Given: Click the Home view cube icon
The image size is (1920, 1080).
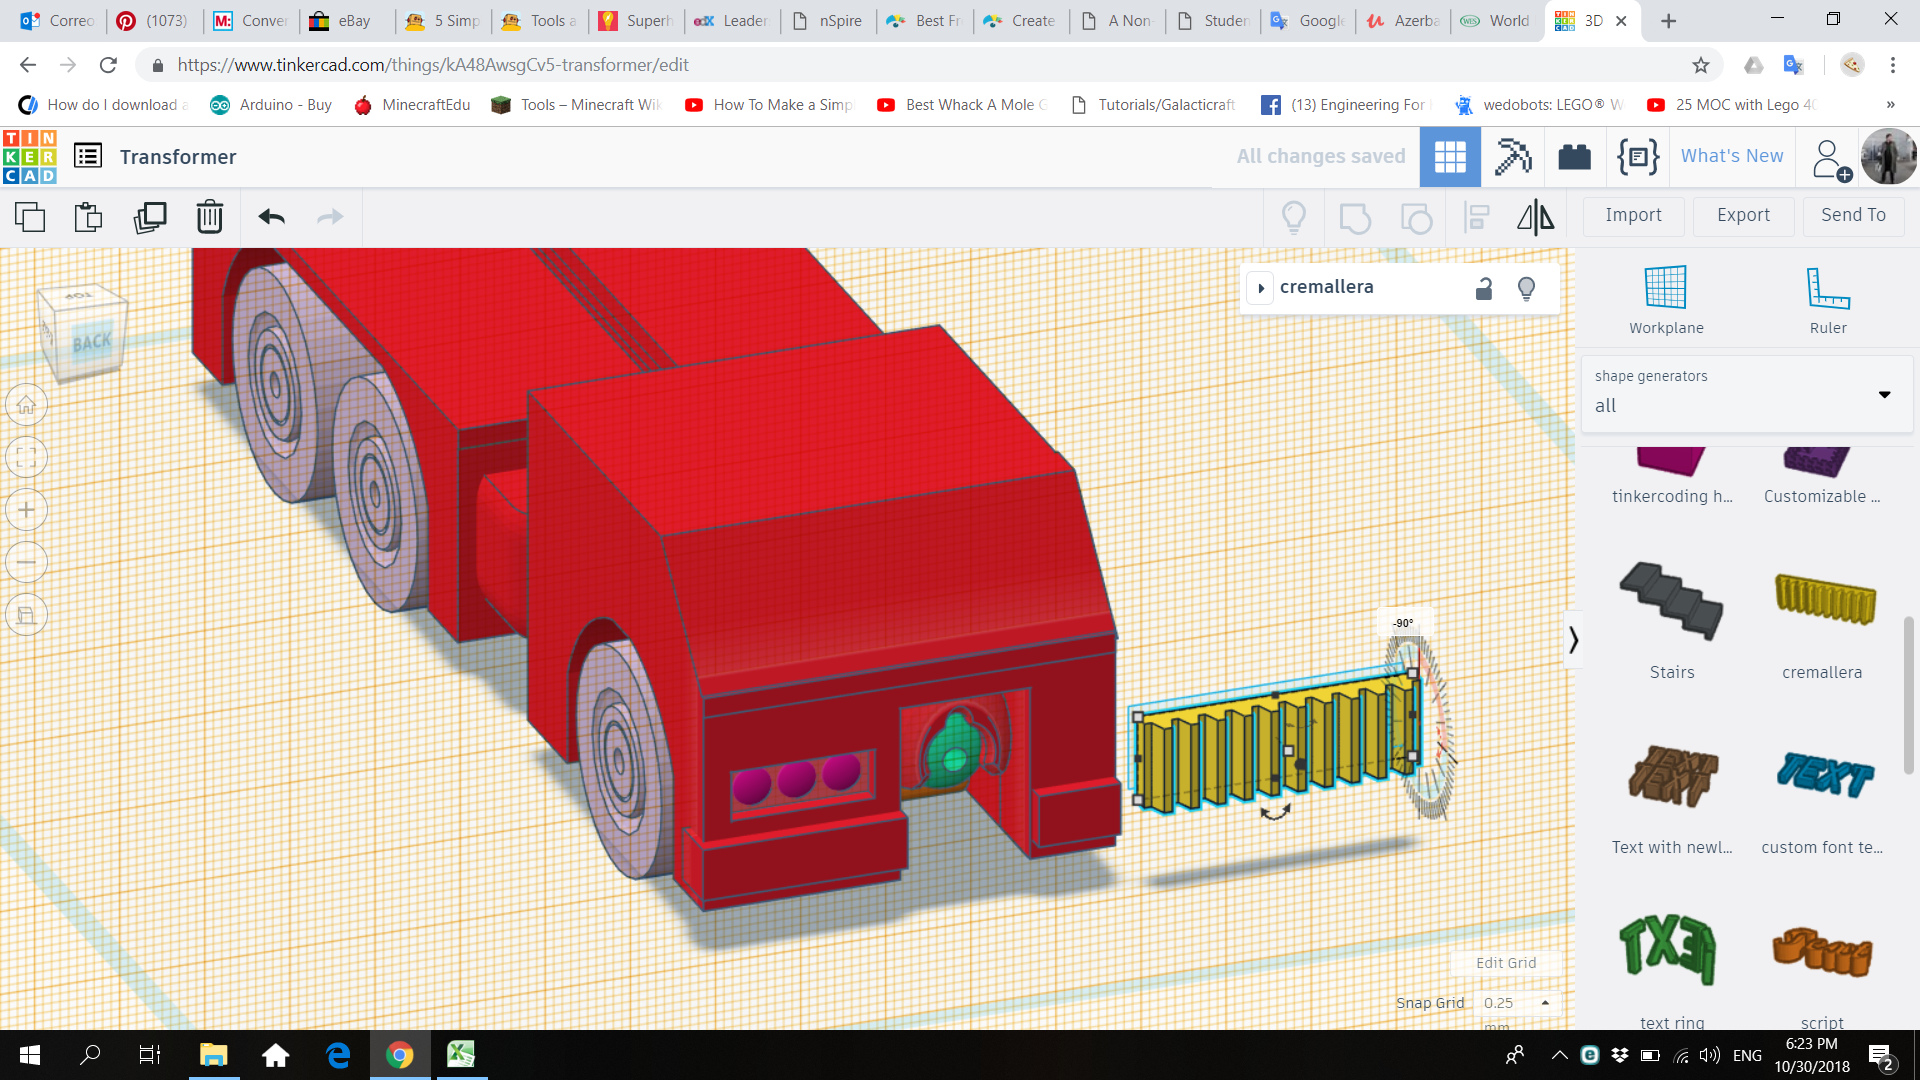Looking at the screenshot, I should click(26, 404).
